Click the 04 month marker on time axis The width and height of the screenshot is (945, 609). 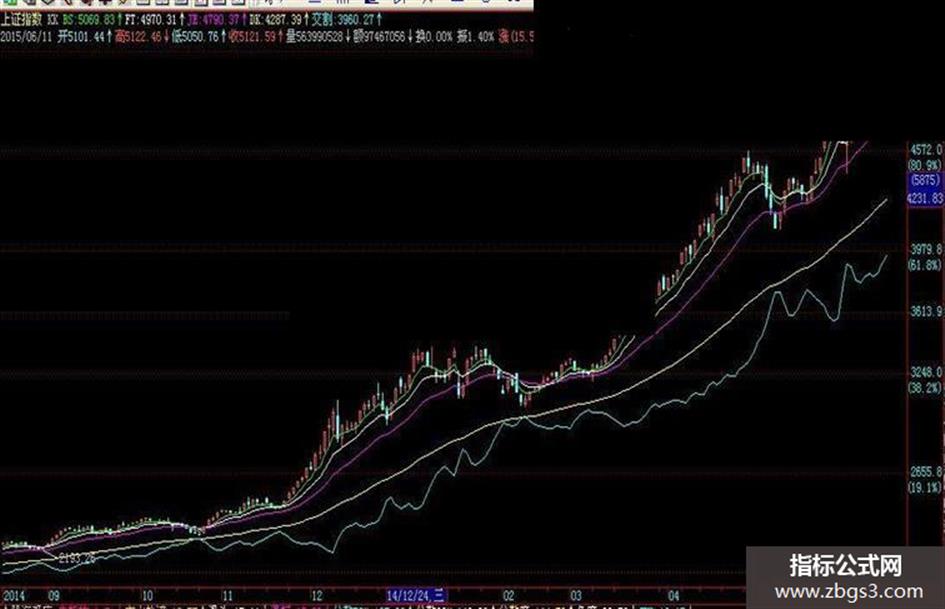673,596
